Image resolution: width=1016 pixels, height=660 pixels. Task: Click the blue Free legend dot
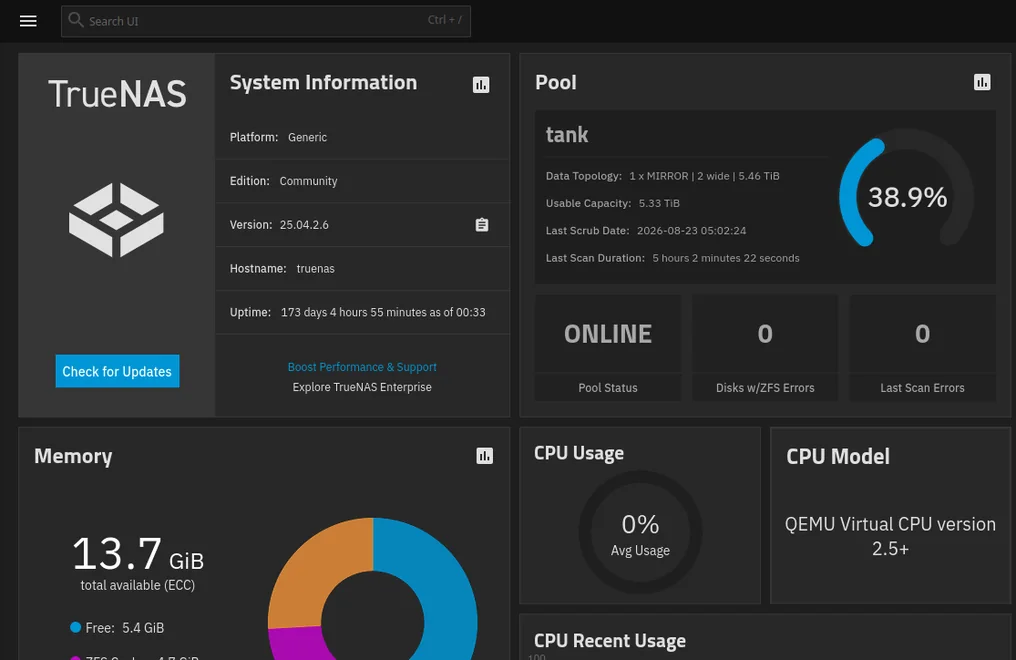[x=75, y=627]
